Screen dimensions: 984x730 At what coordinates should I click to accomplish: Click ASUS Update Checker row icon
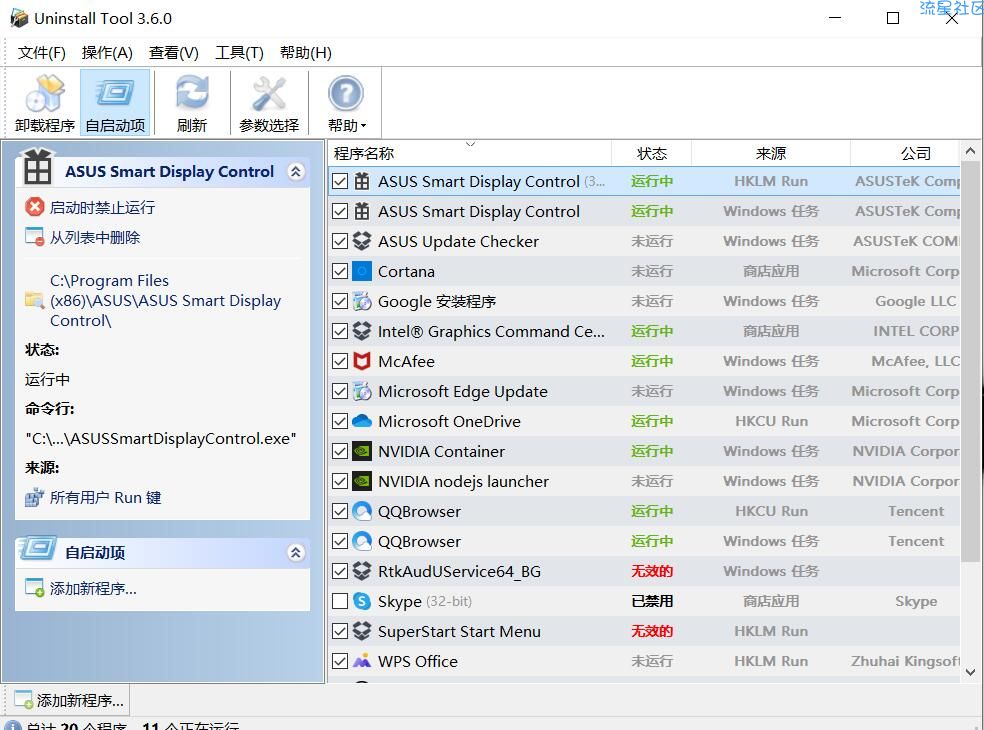[361, 241]
